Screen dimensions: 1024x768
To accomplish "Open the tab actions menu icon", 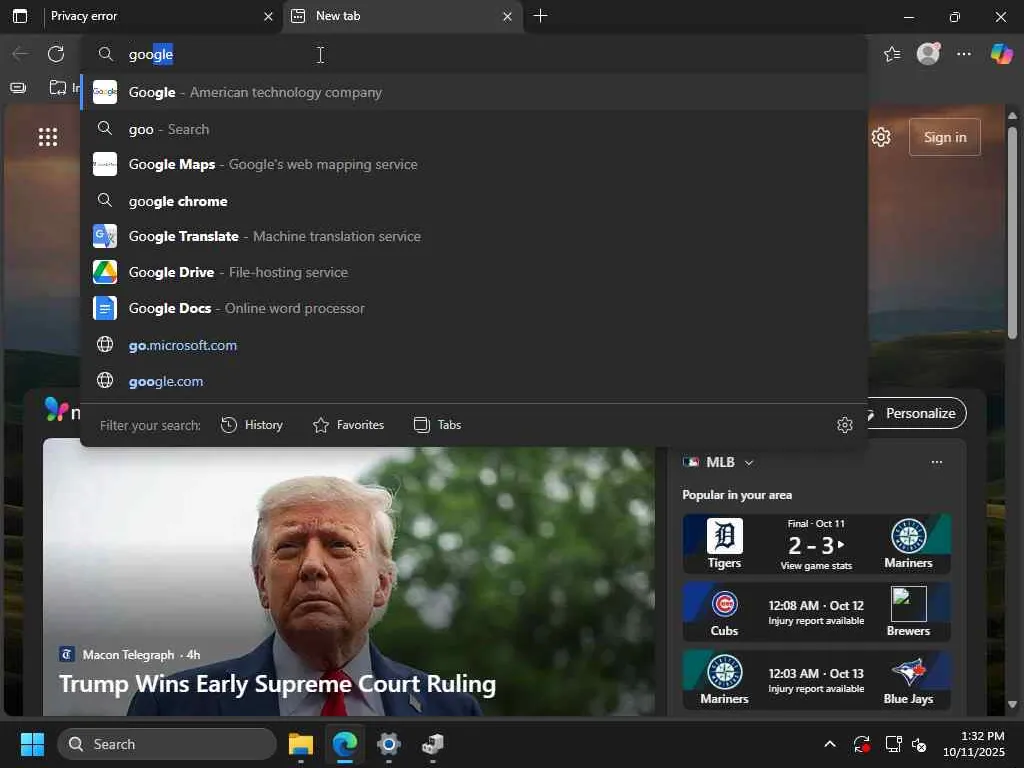I will point(20,16).
